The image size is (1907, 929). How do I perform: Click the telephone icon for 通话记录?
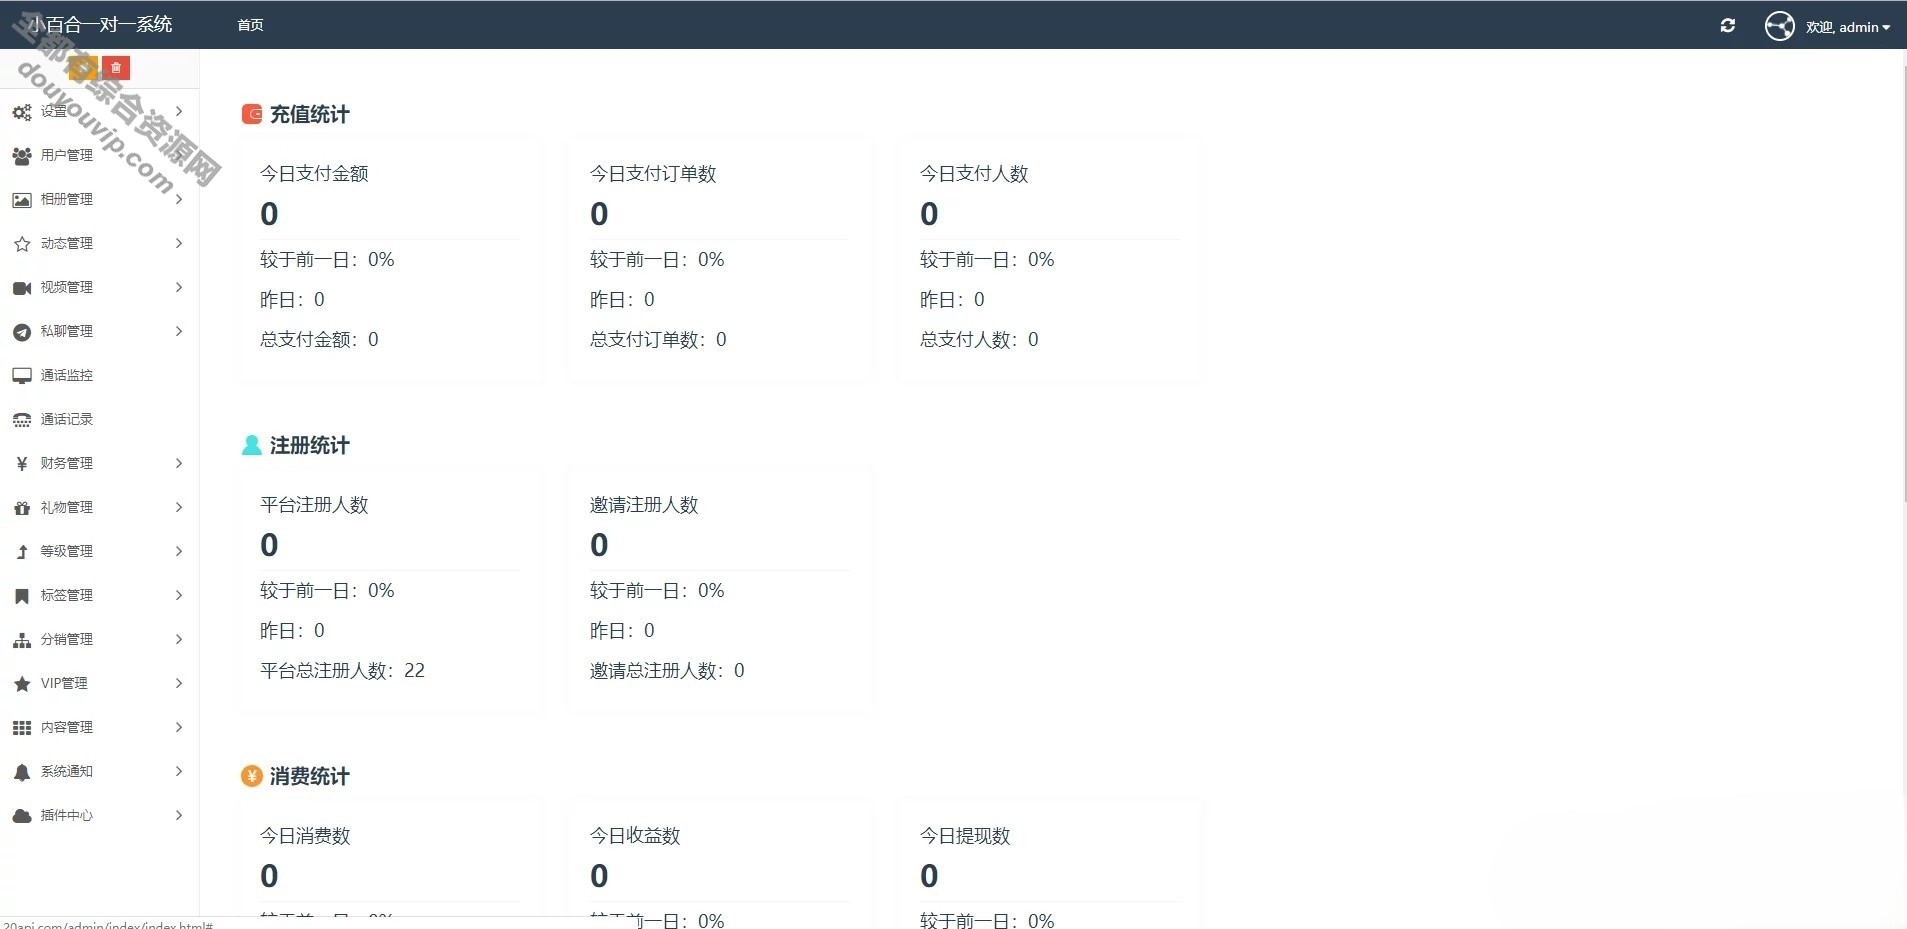click(22, 420)
